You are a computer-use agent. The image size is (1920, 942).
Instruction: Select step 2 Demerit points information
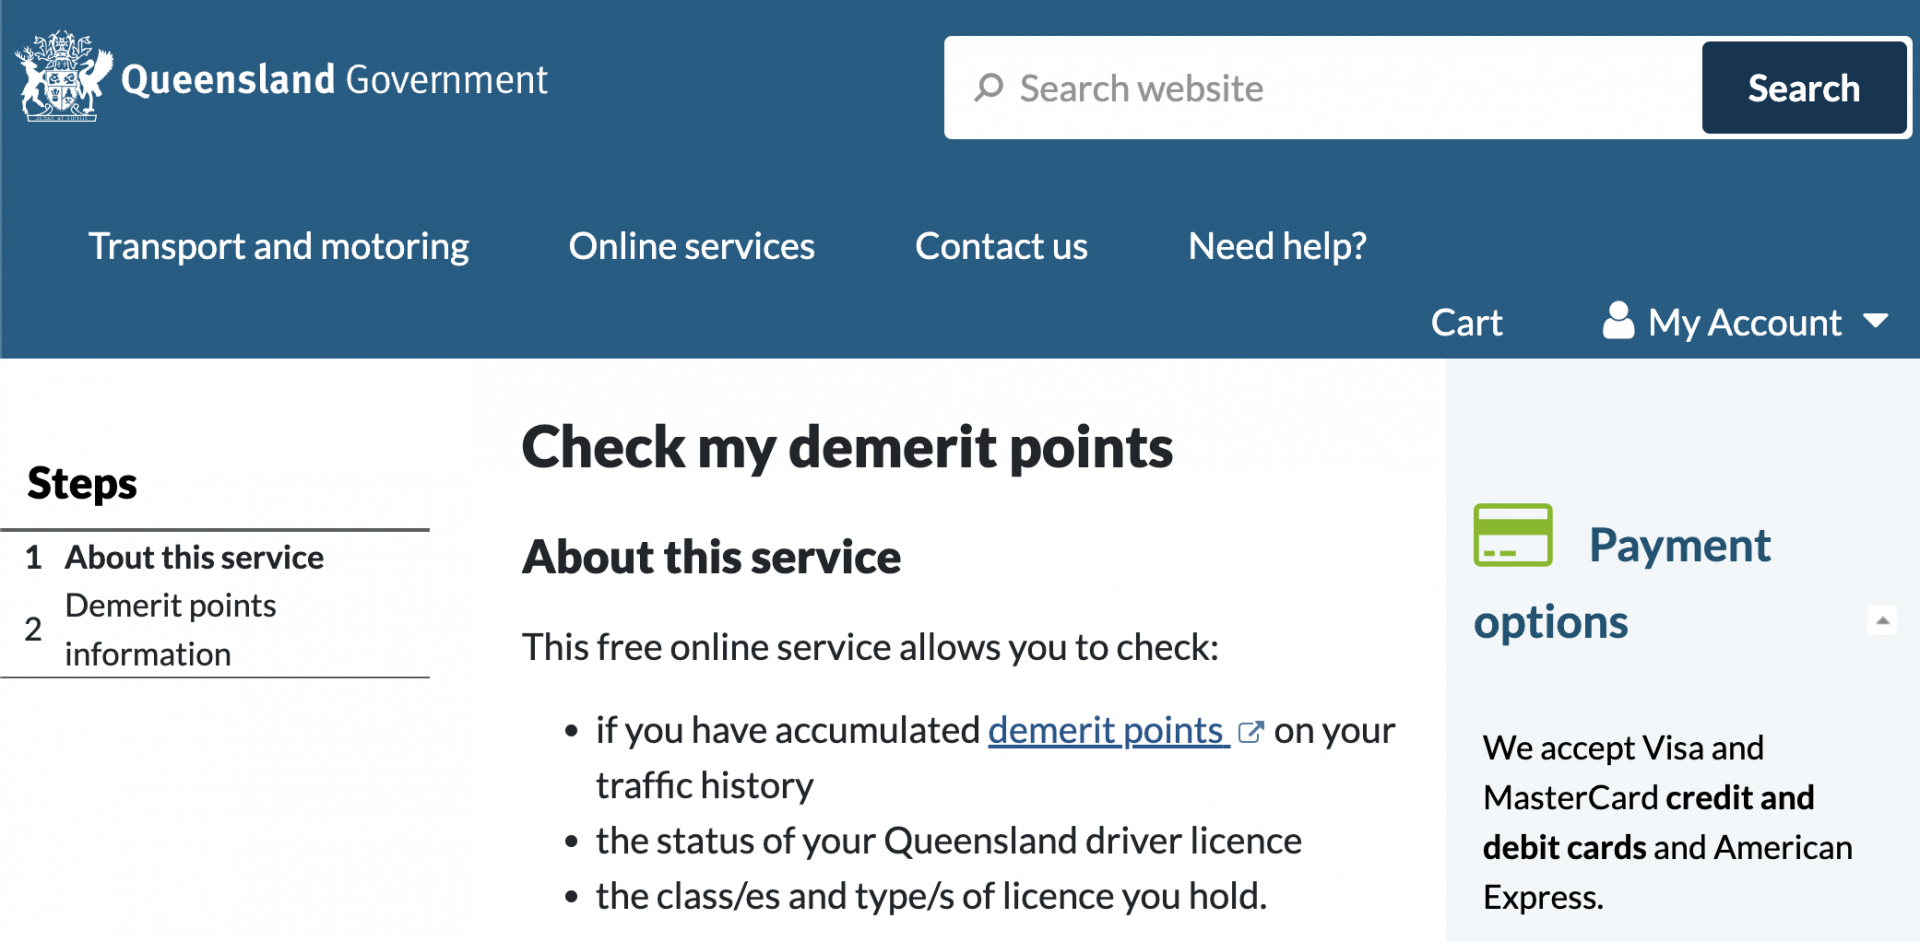coord(170,628)
